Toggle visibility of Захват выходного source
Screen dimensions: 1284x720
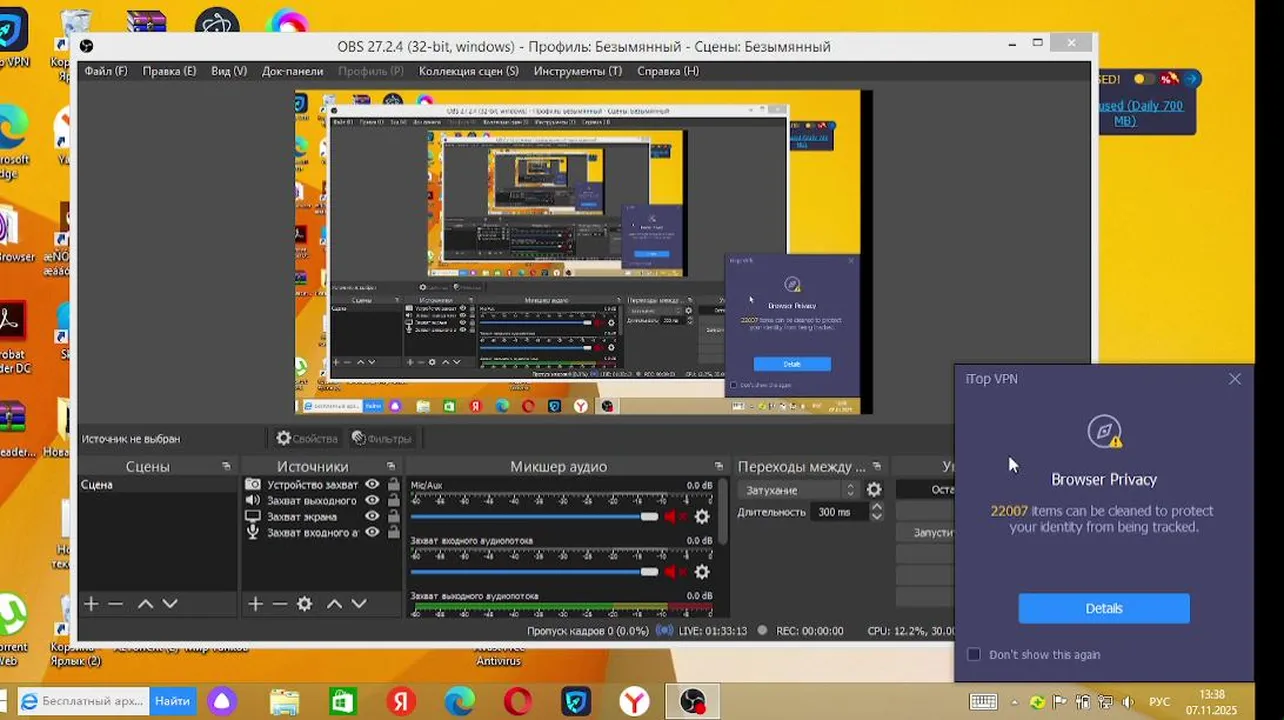coord(372,501)
